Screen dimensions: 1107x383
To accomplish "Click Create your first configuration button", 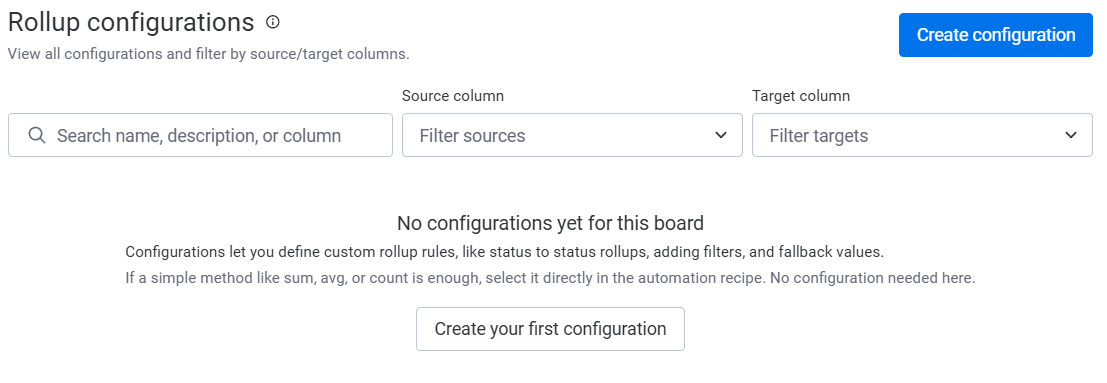I will click(550, 329).
